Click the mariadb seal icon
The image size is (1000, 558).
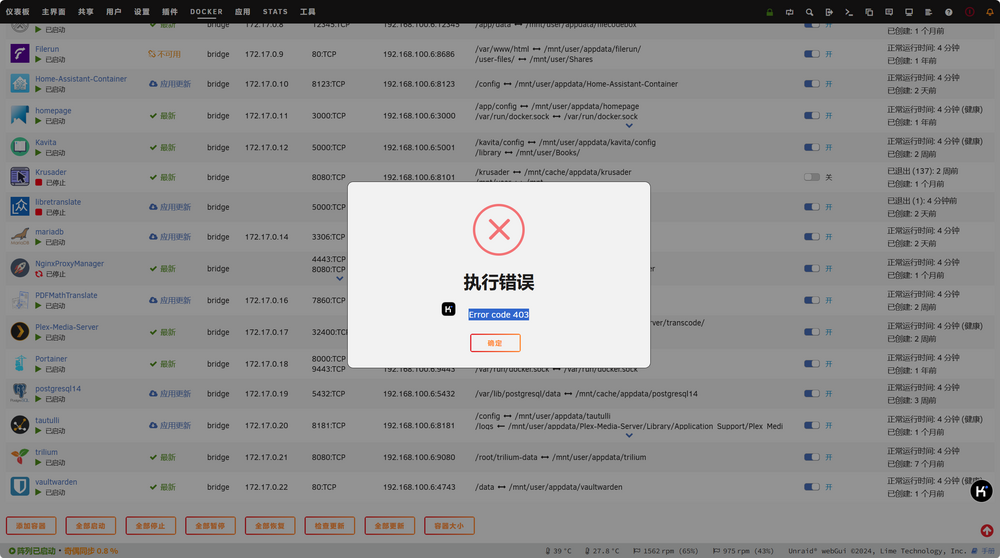click(x=20, y=237)
